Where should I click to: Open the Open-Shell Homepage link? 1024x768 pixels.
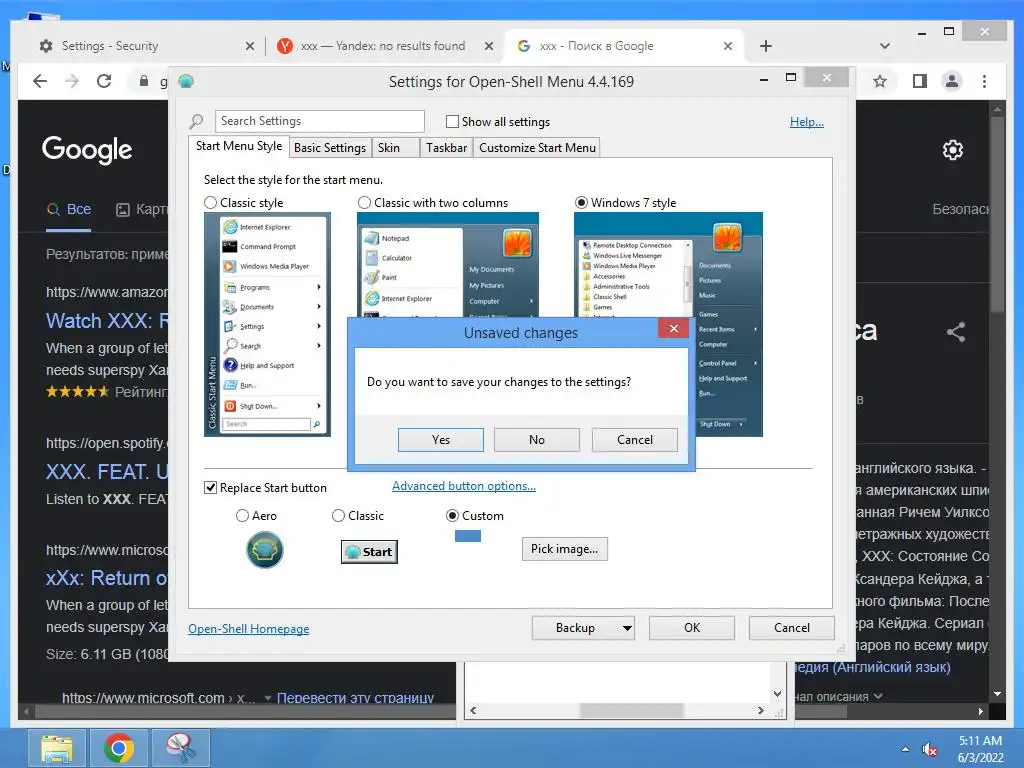[249, 629]
